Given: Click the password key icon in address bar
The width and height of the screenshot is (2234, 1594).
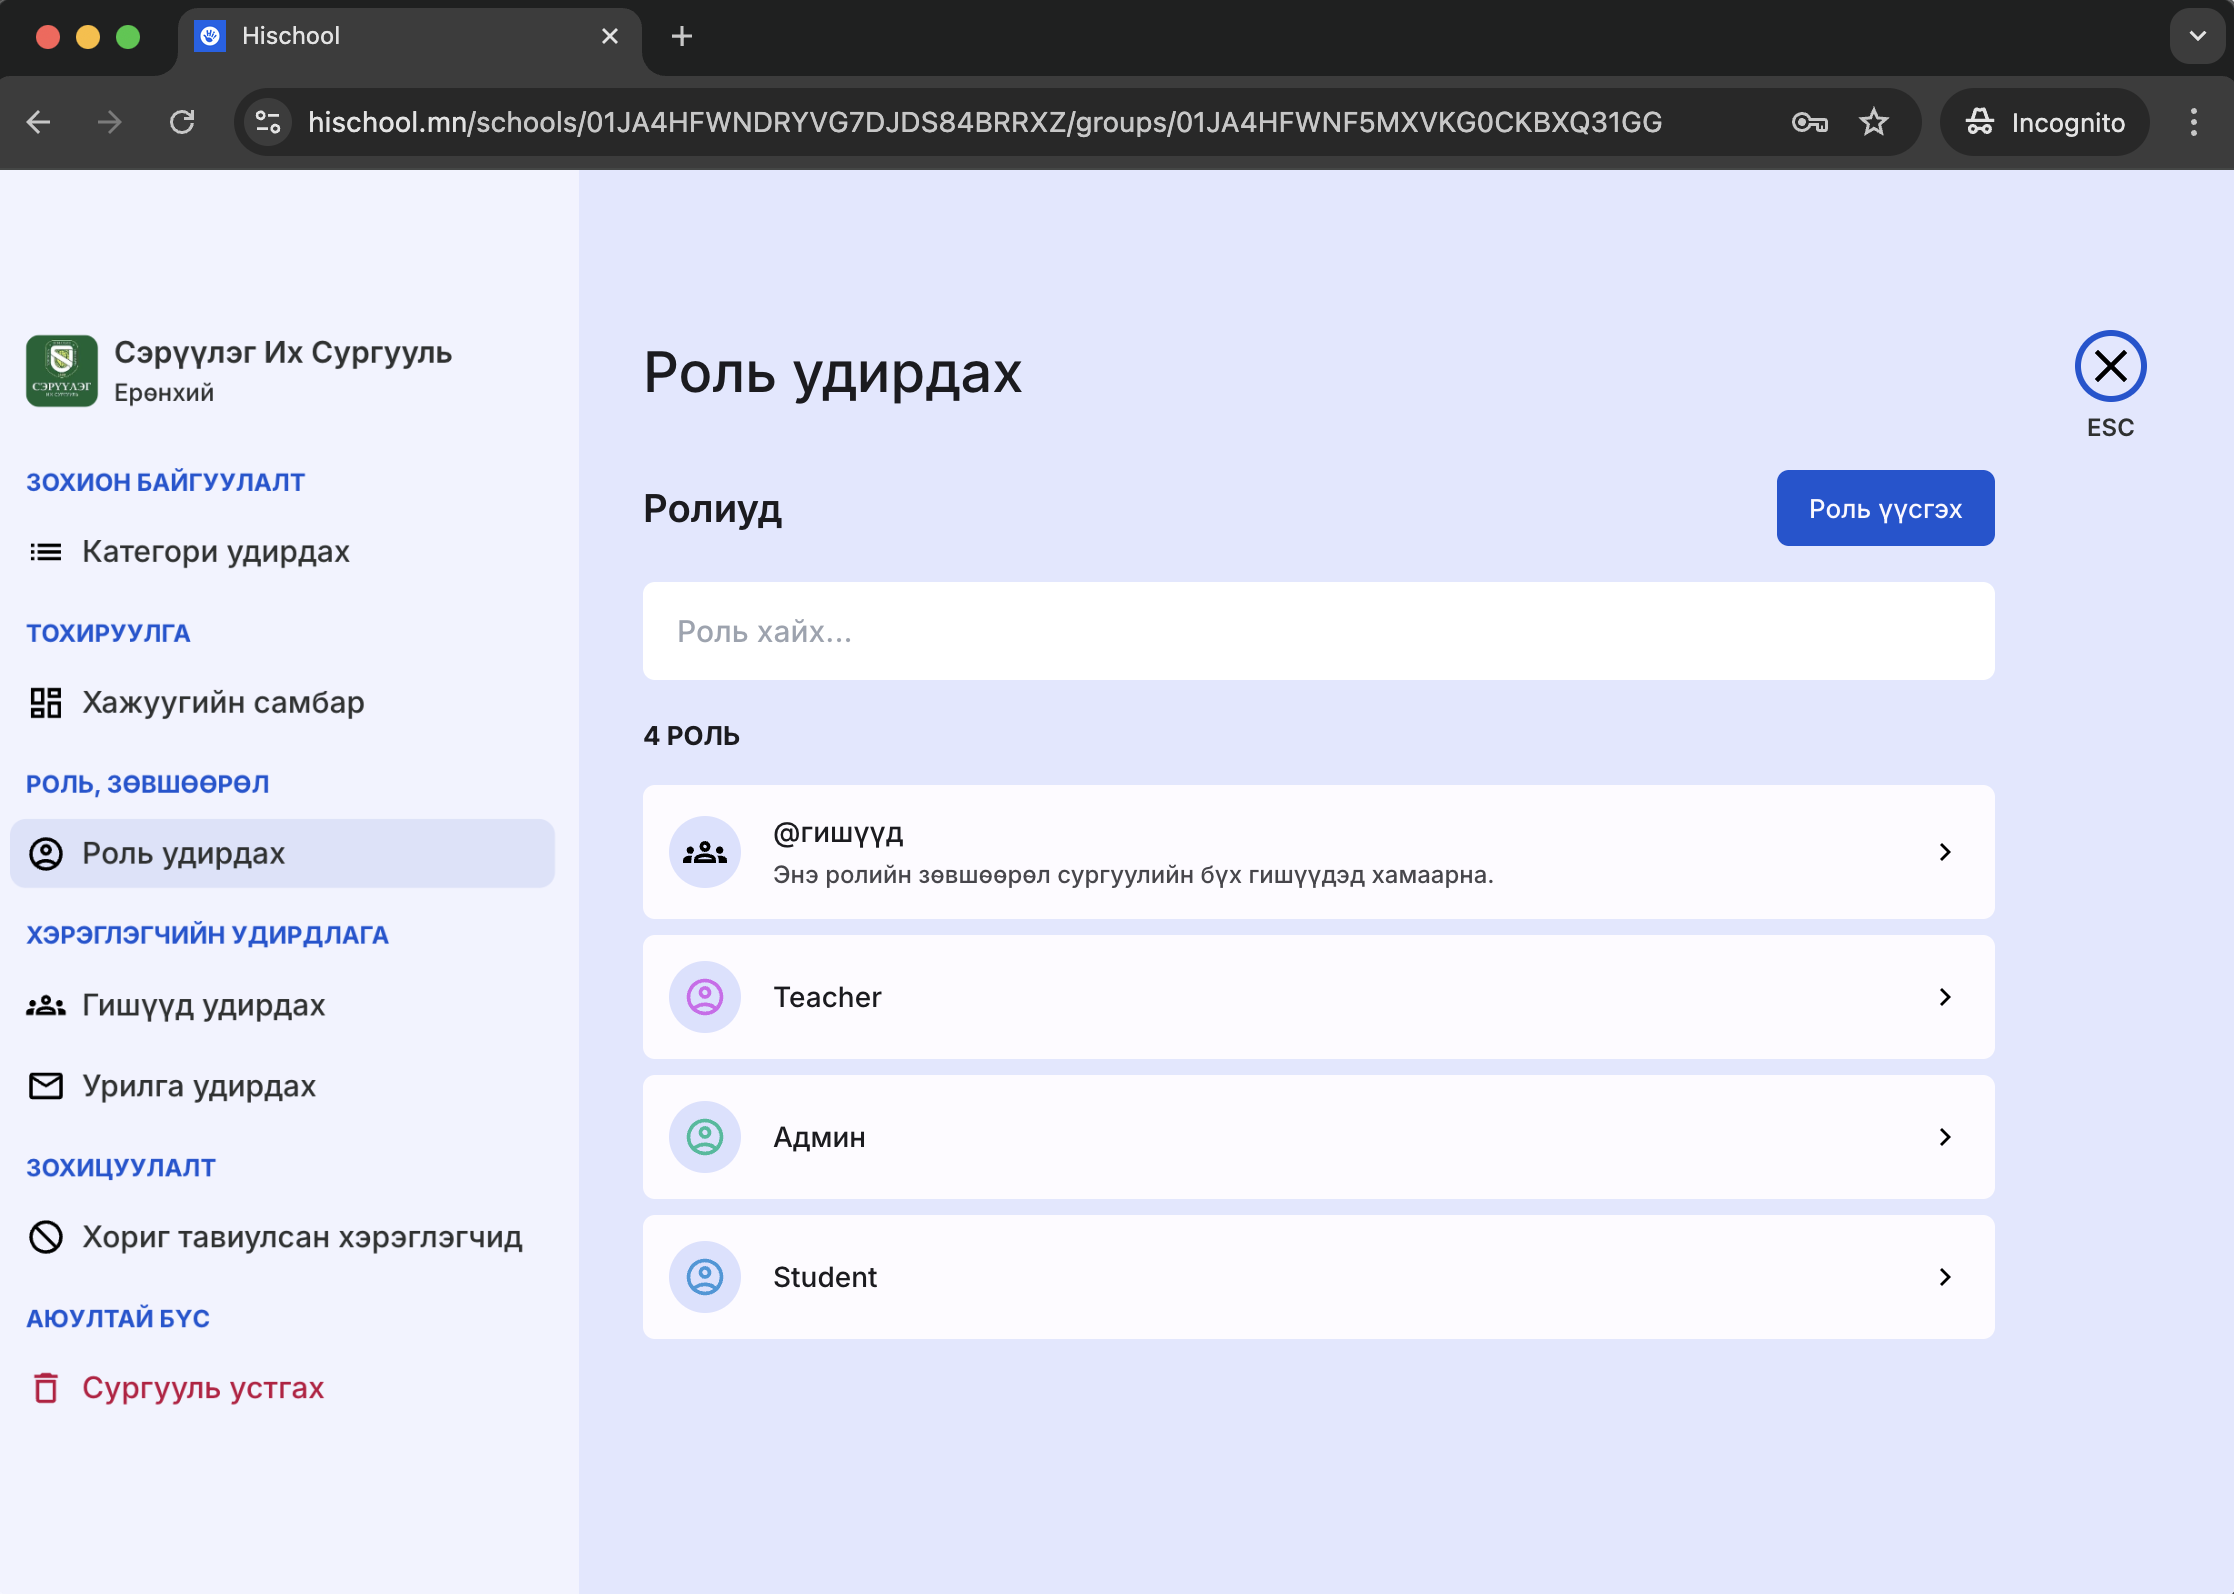Looking at the screenshot, I should 1809,122.
